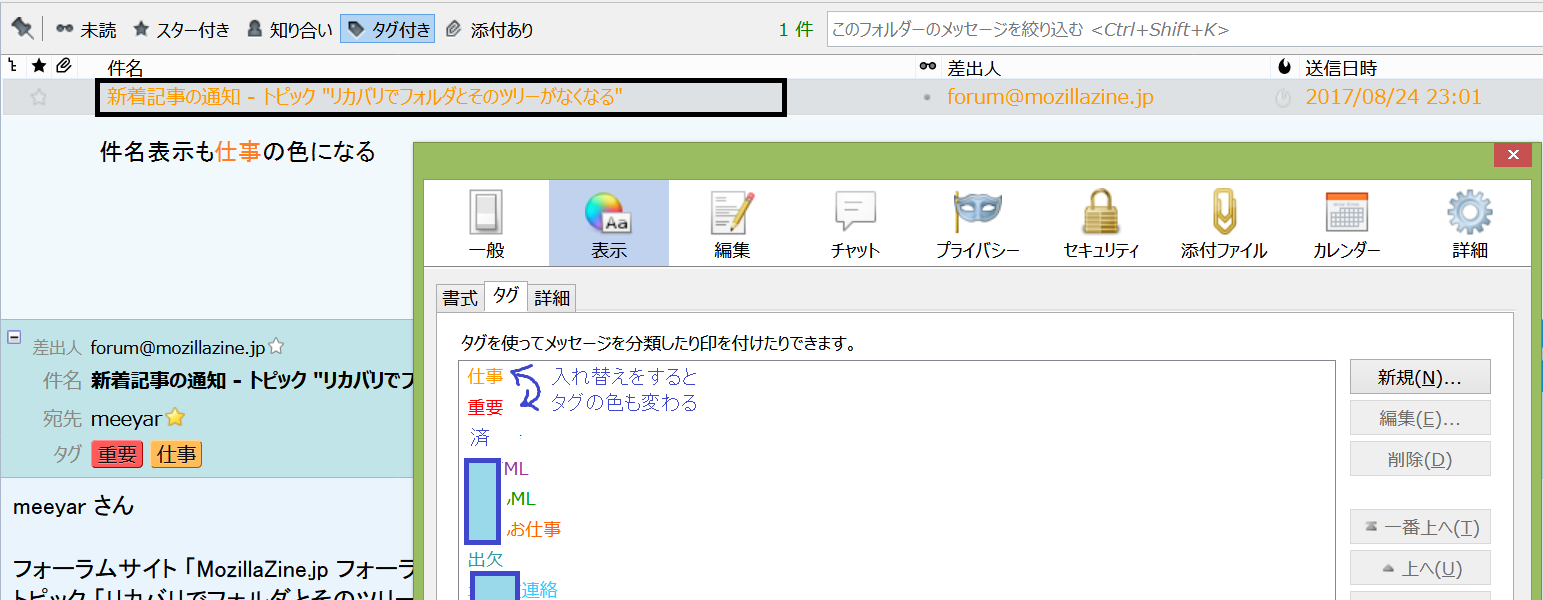The width and height of the screenshot is (1543, 600).
Task: Select the Display (表示) preferences icon
Action: [x=608, y=222]
